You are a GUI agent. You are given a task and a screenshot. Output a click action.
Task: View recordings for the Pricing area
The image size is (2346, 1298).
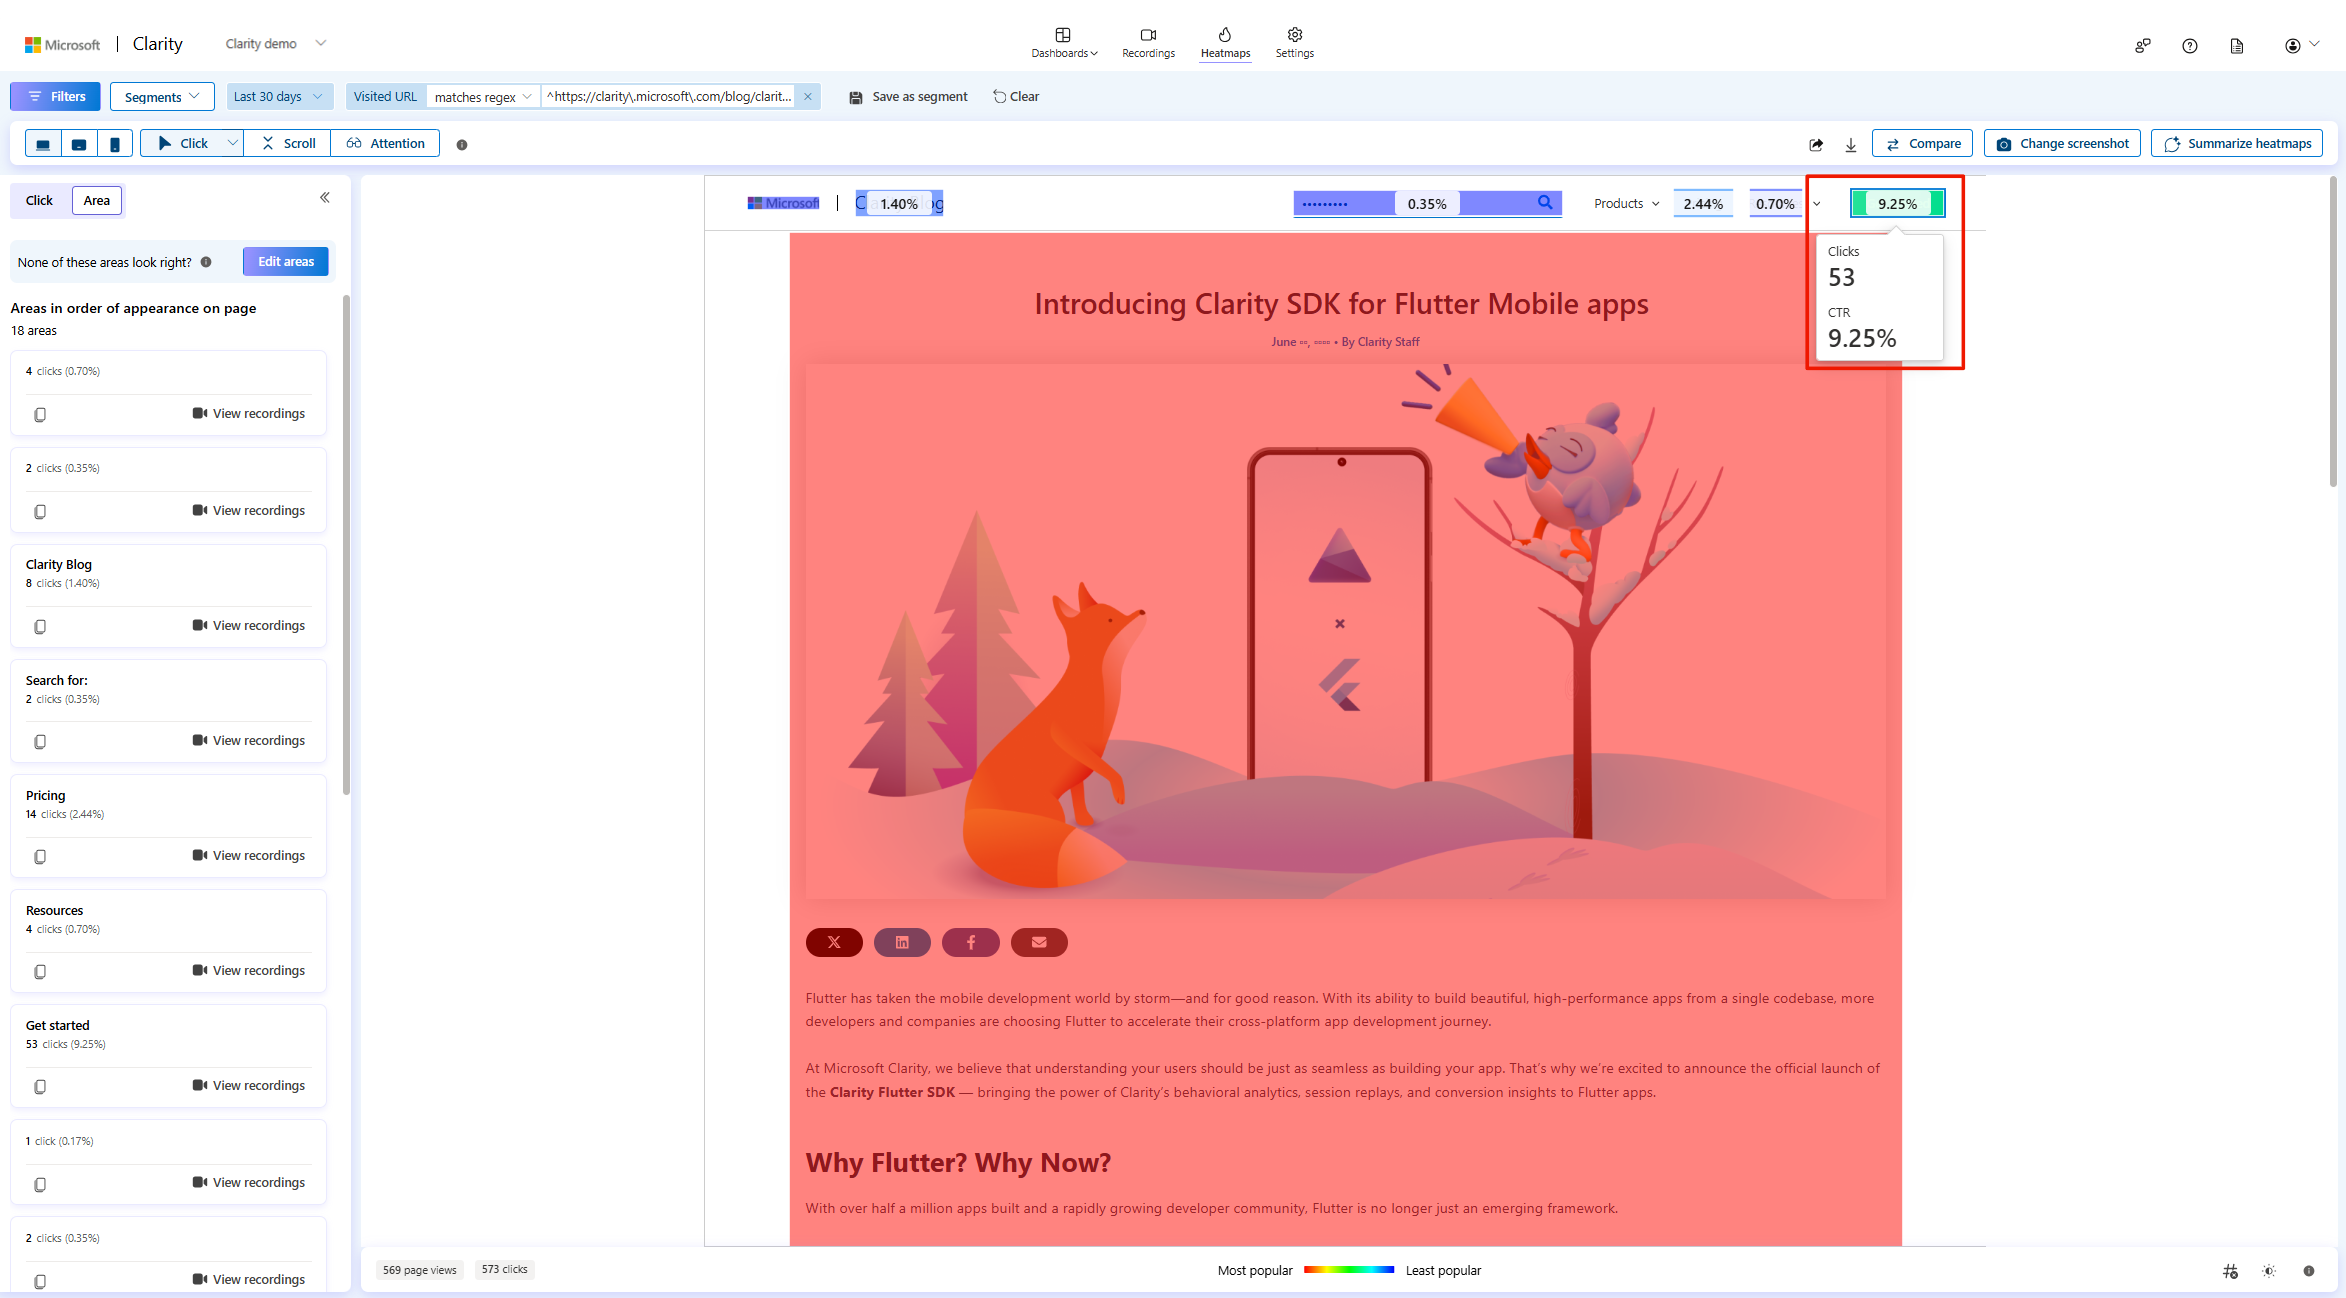(x=249, y=856)
